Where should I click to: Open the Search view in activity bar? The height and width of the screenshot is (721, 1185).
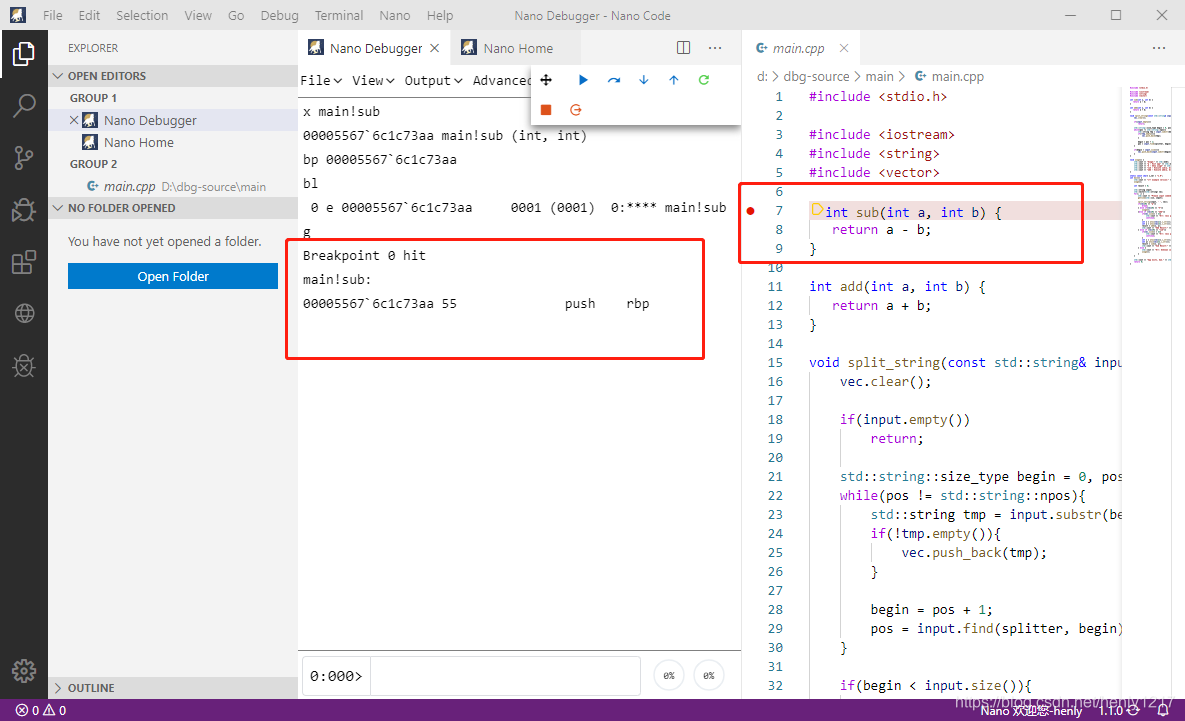(23, 105)
